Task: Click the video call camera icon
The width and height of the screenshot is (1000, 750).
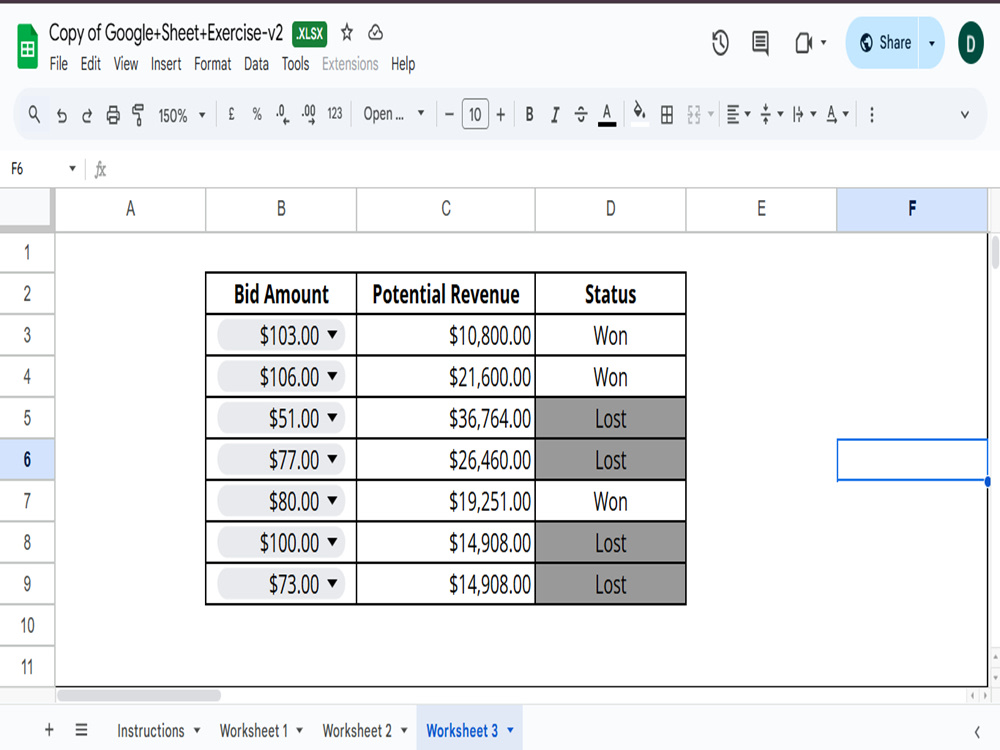Action: coord(803,43)
